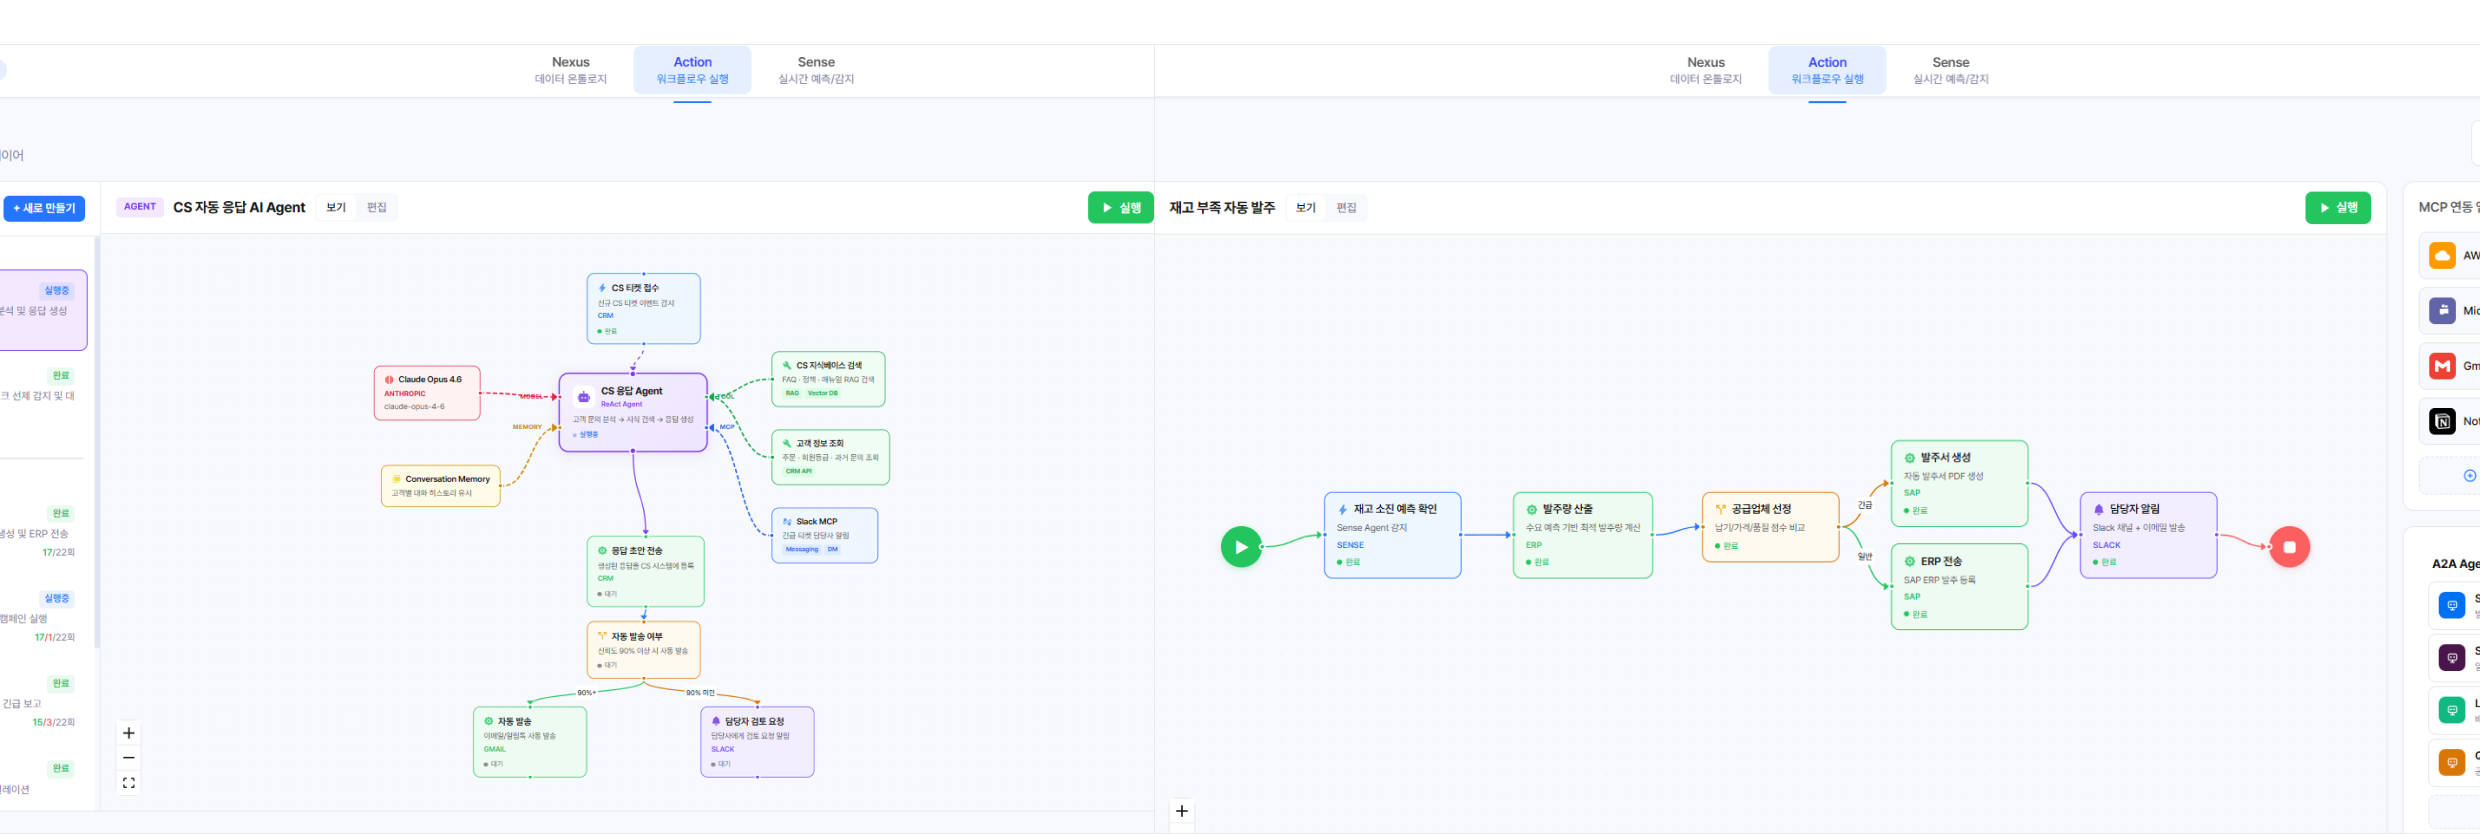Select the 자동 발송 여부 condition node
This screenshot has height=834, width=2480.
pos(643,650)
